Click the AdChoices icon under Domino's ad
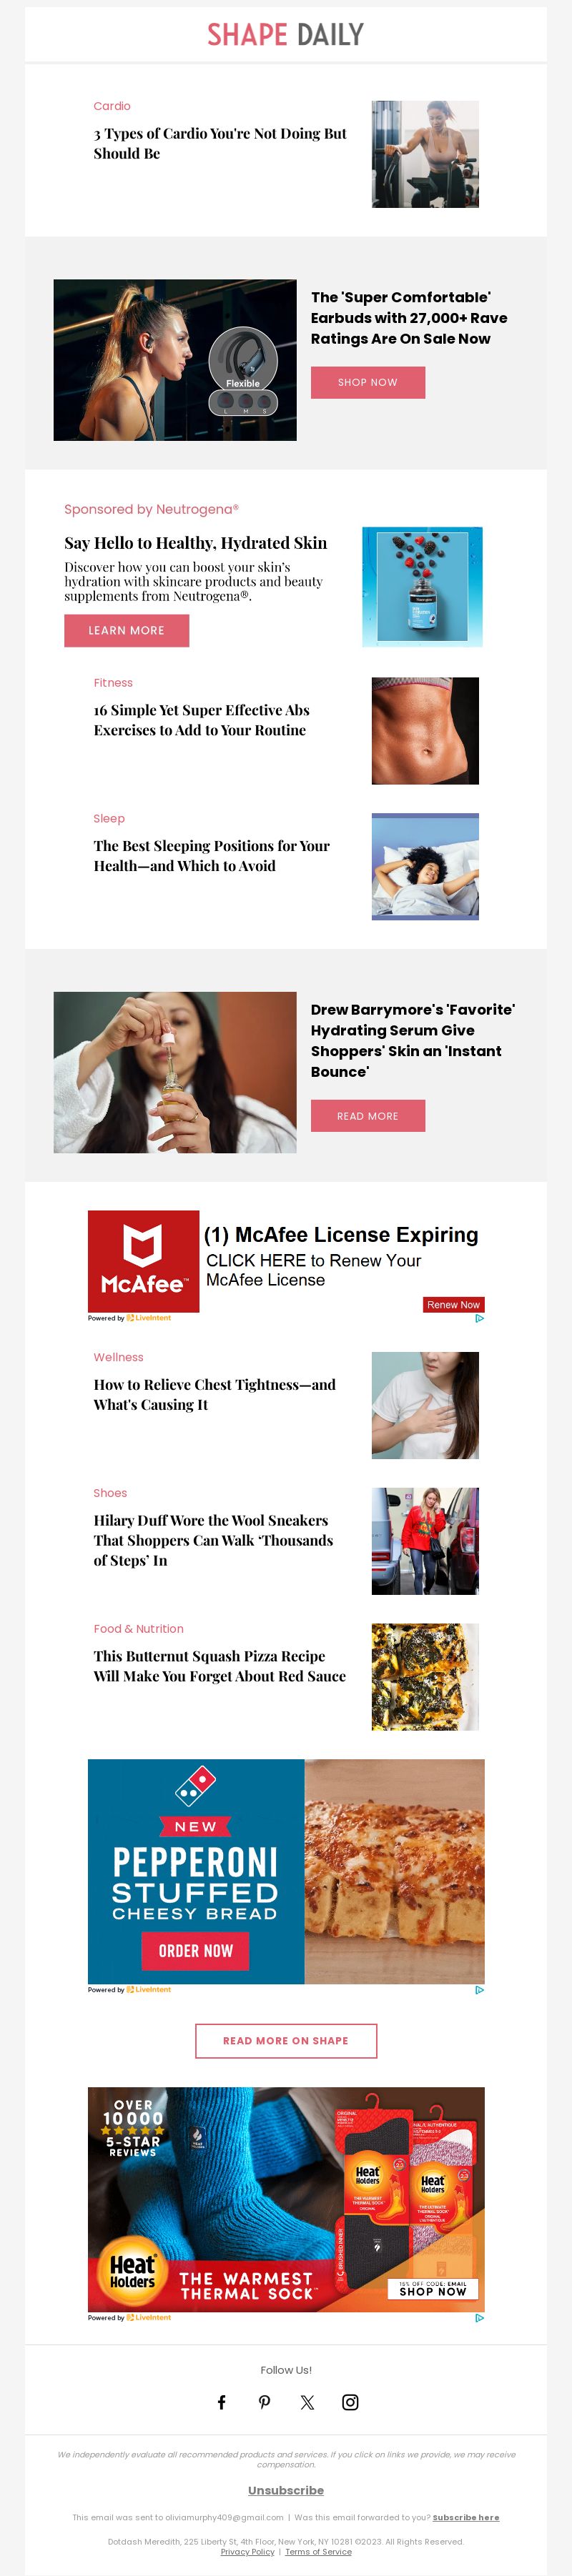572x2576 pixels. tap(479, 1990)
